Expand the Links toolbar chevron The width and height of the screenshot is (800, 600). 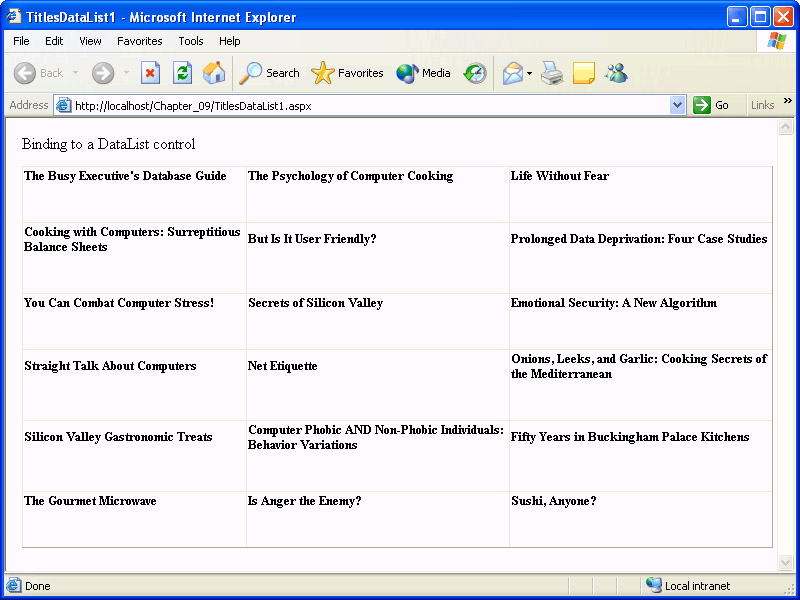pyautogui.click(x=787, y=101)
